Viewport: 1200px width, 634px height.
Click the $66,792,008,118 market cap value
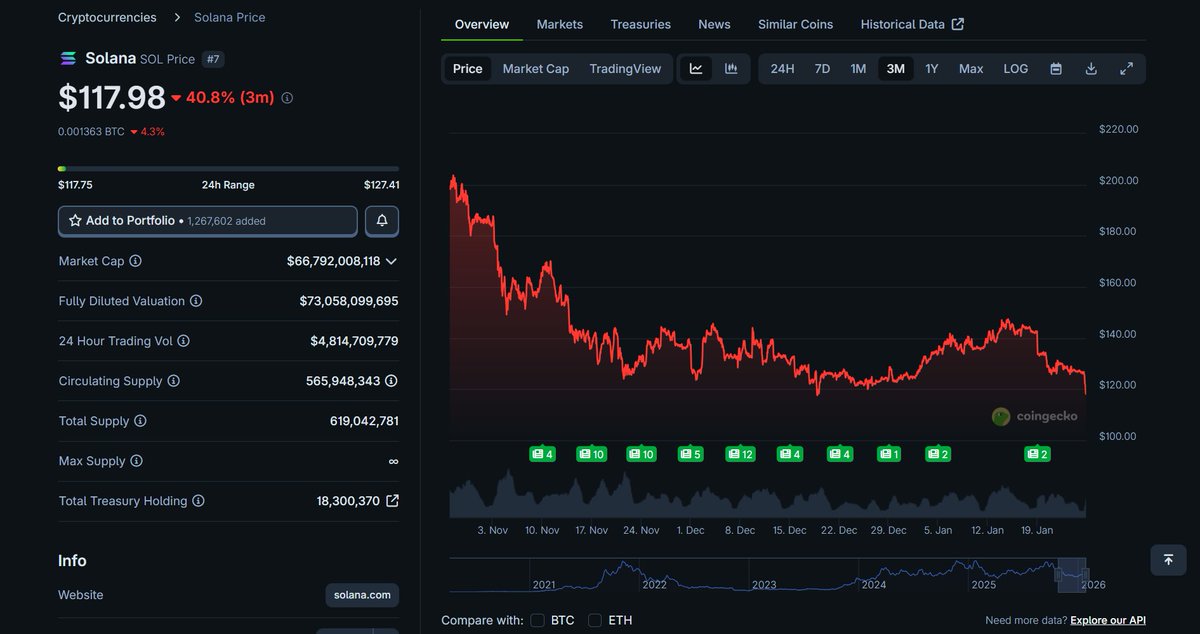tap(333, 261)
